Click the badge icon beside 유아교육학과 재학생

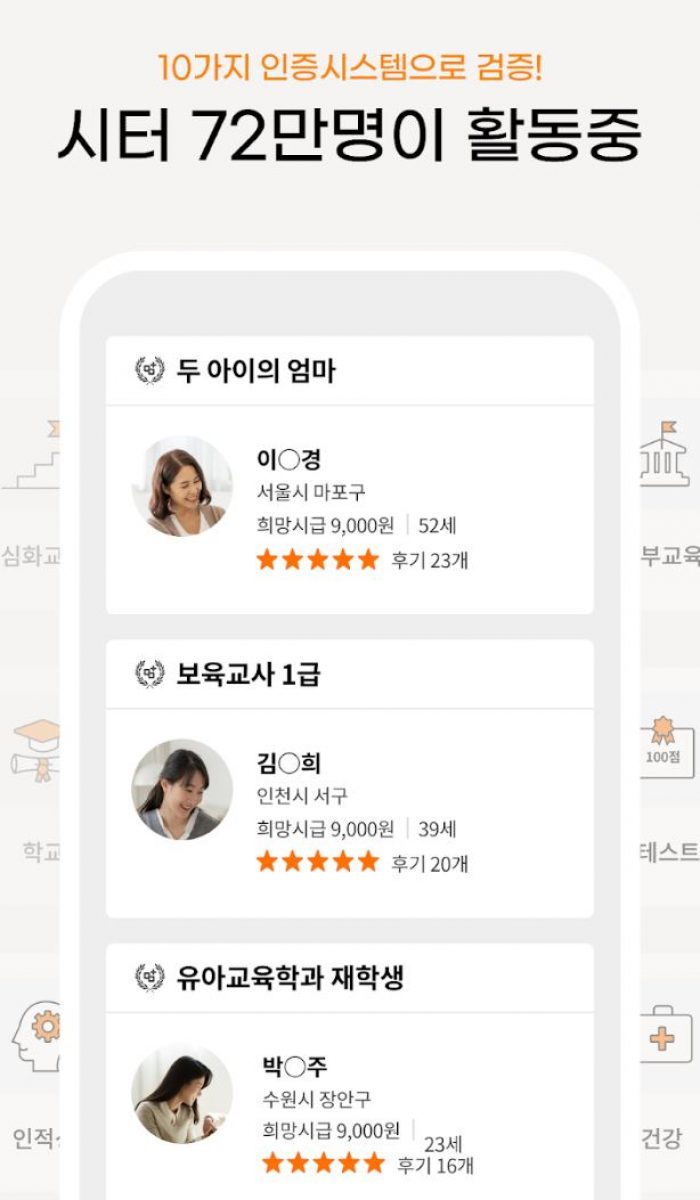(150, 977)
